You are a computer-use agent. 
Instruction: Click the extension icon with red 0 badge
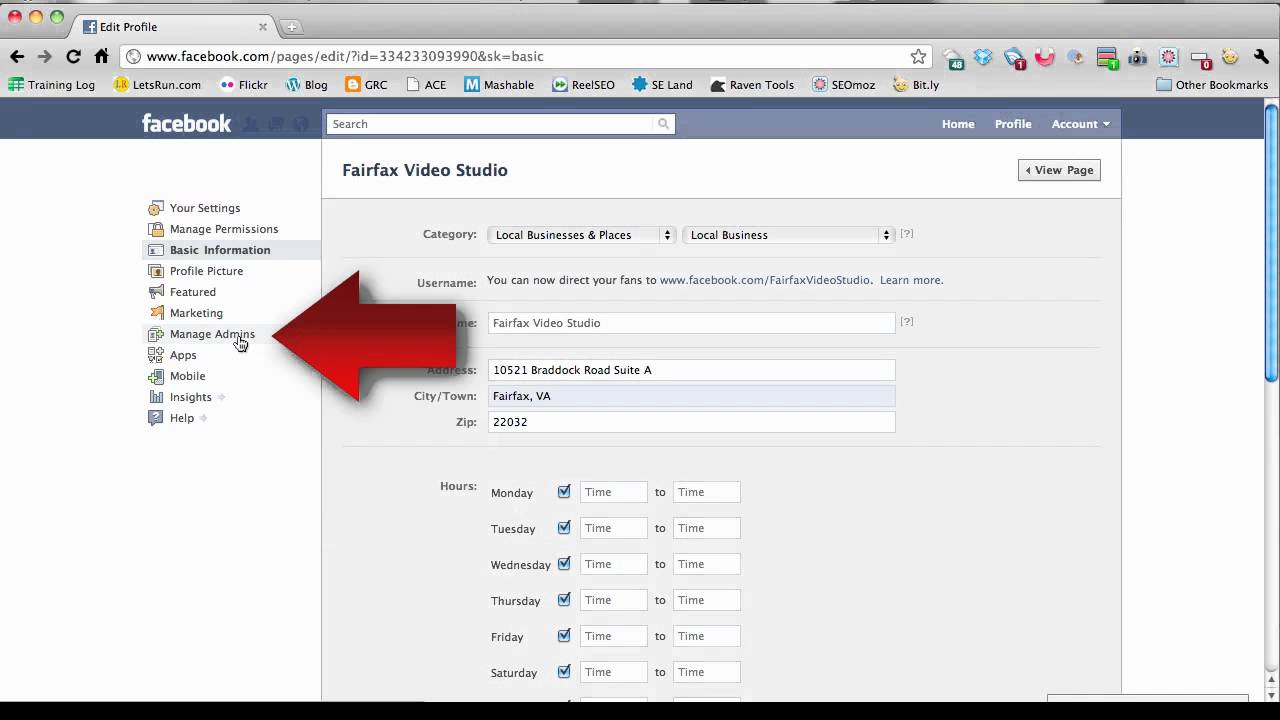point(1199,58)
